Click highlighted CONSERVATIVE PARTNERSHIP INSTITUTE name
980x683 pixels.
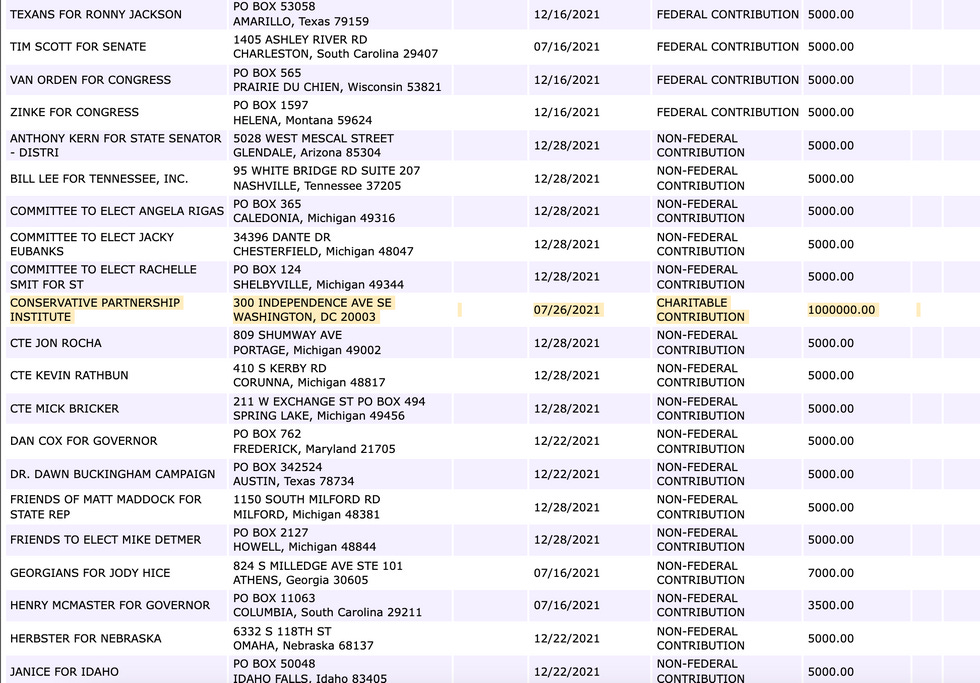click(95, 310)
